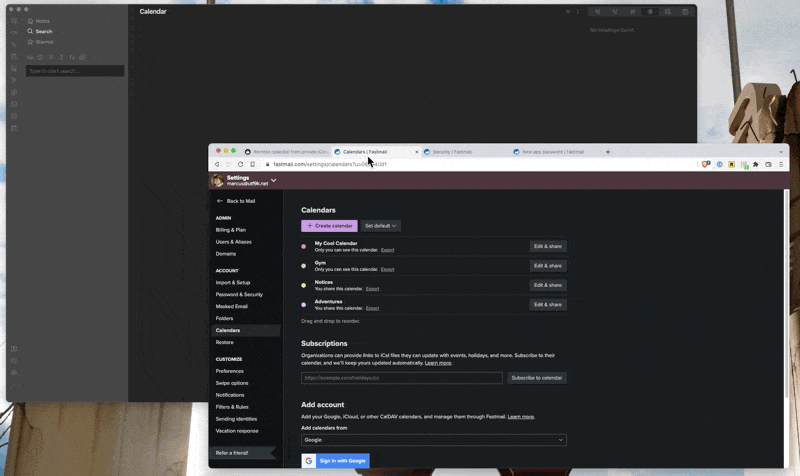The image size is (800, 476).
Task: Switch to Remote calendar from private iCloud tab
Action: click(287, 152)
